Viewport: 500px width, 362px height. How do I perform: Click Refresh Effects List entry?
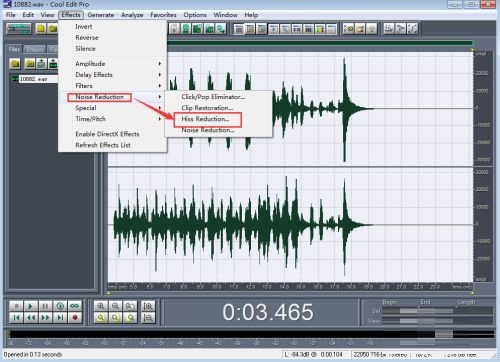pos(103,145)
